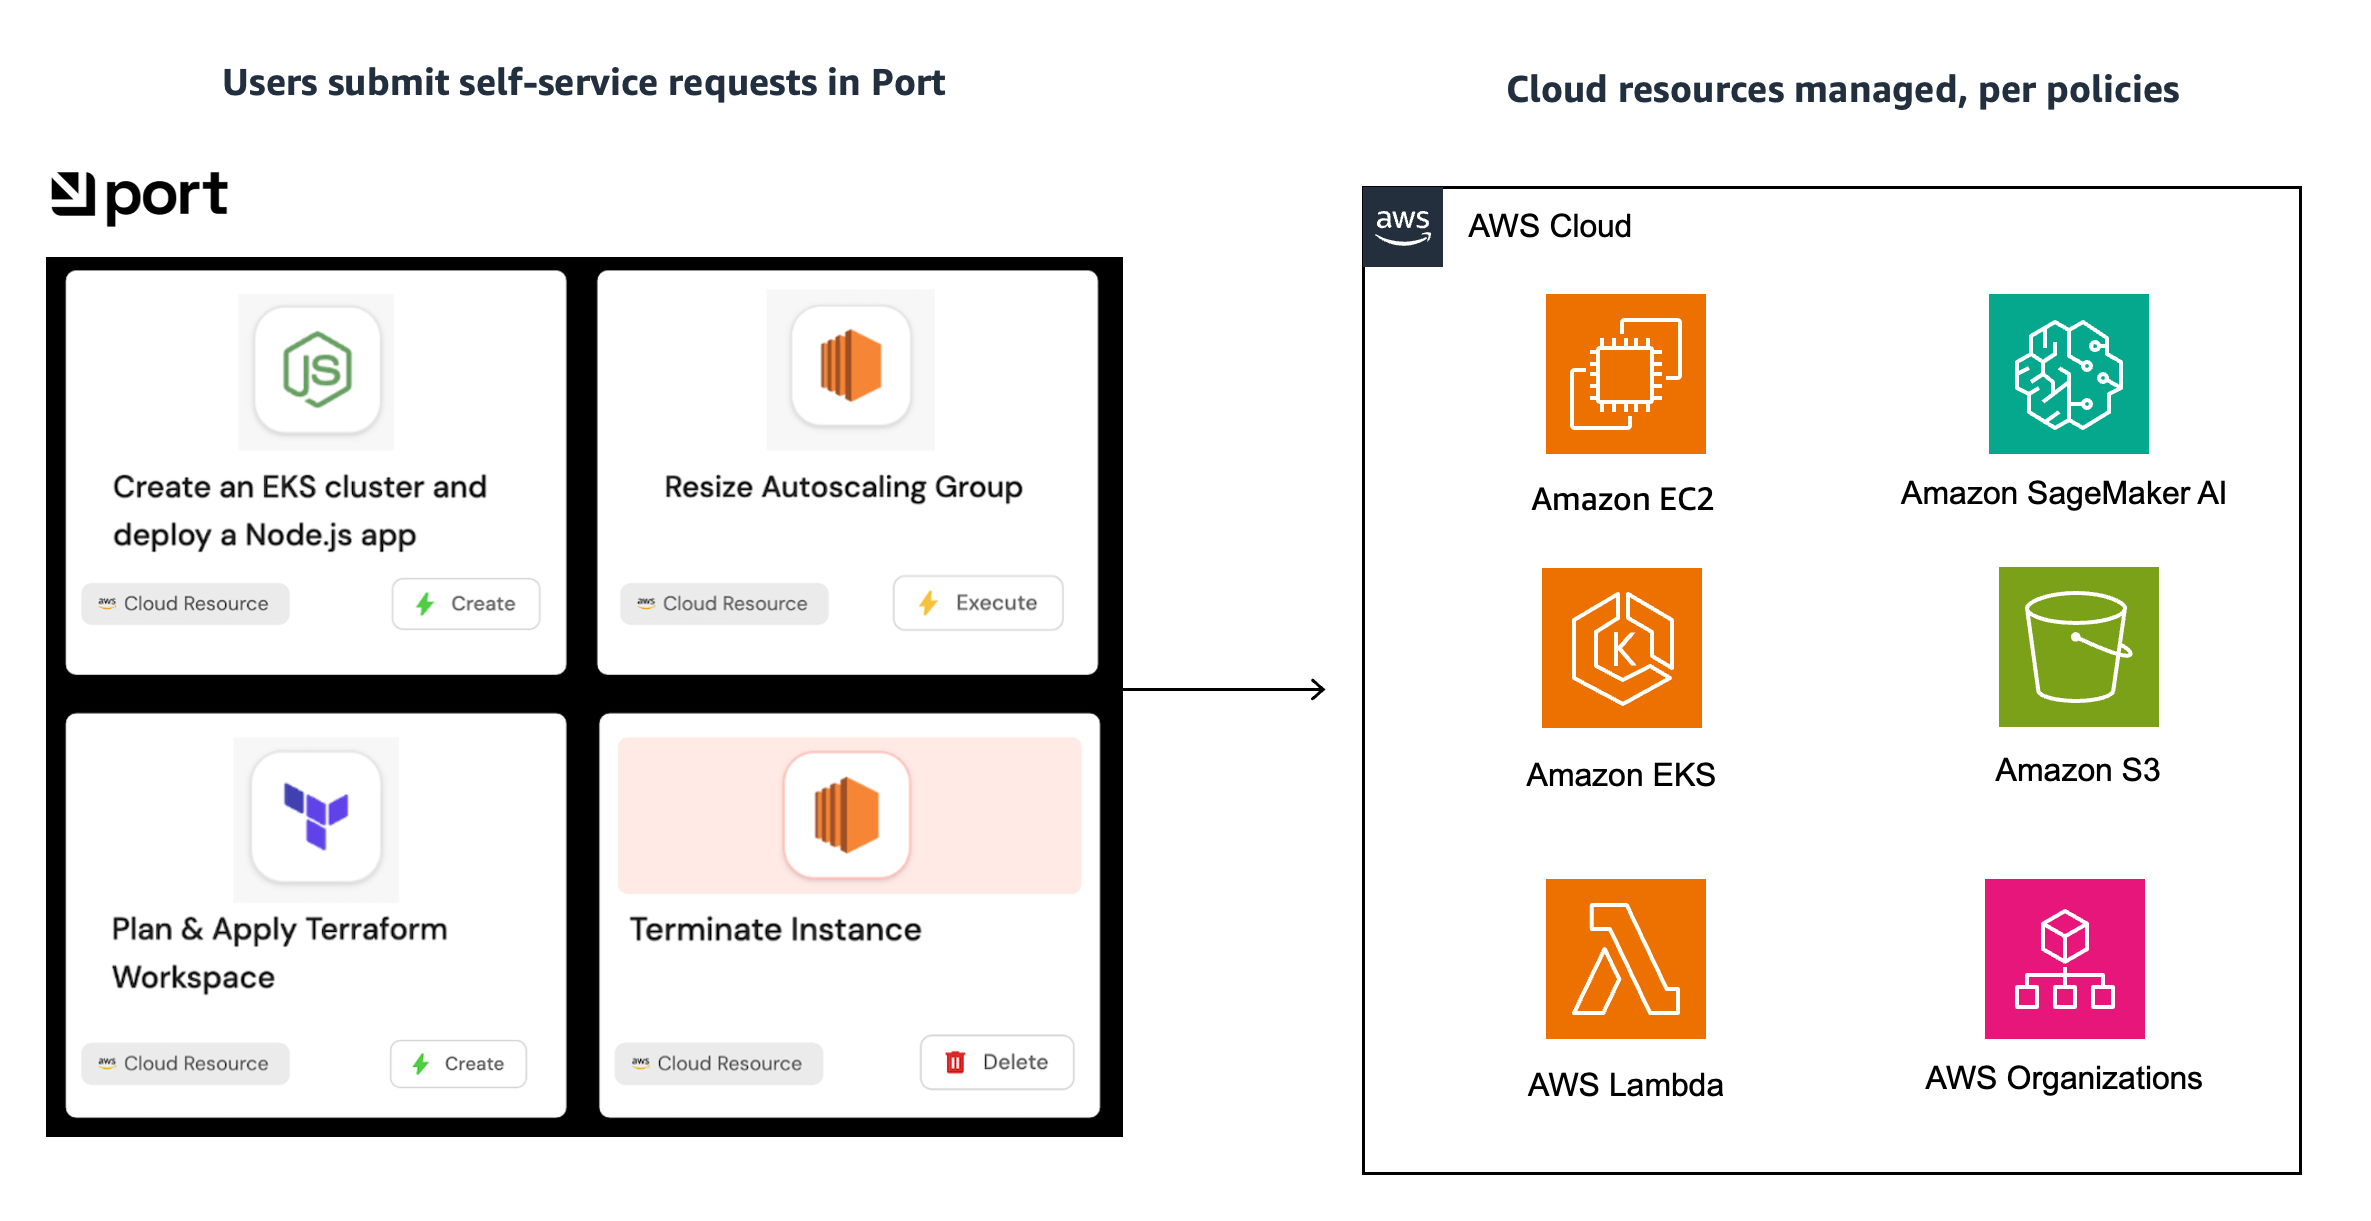Viewport: 2371px width, 1221px height.
Task: Click the Terminate Instance card icon
Action: pyautogui.click(x=847, y=815)
